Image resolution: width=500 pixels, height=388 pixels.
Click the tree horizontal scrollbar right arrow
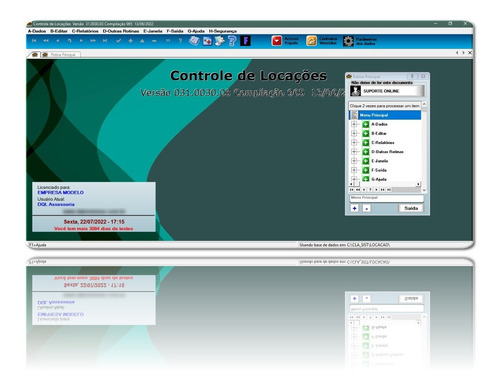[x=418, y=184]
